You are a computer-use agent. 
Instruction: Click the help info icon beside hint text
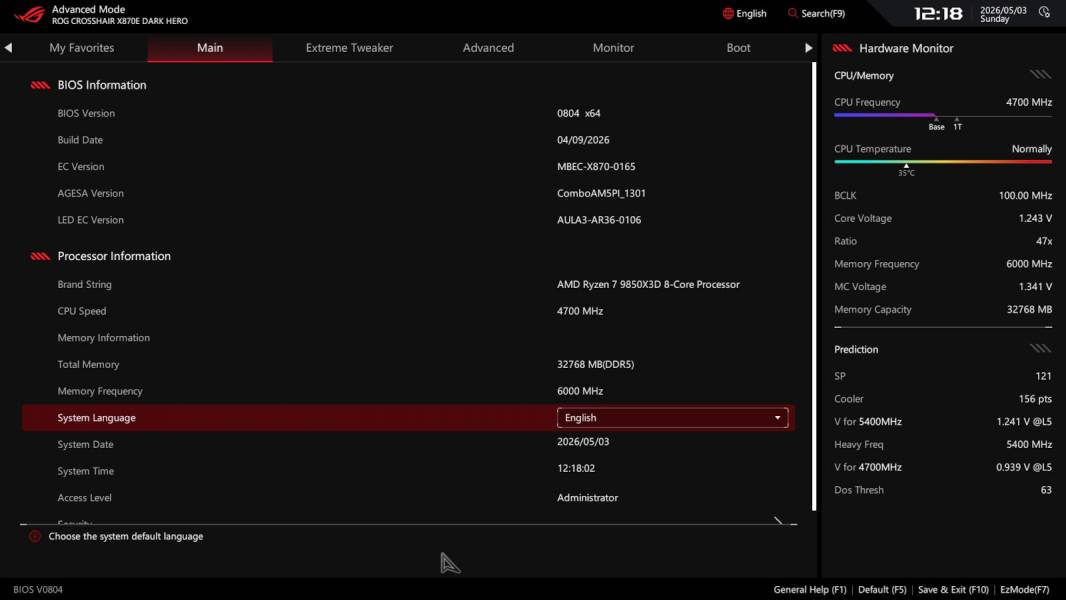pyautogui.click(x=35, y=536)
